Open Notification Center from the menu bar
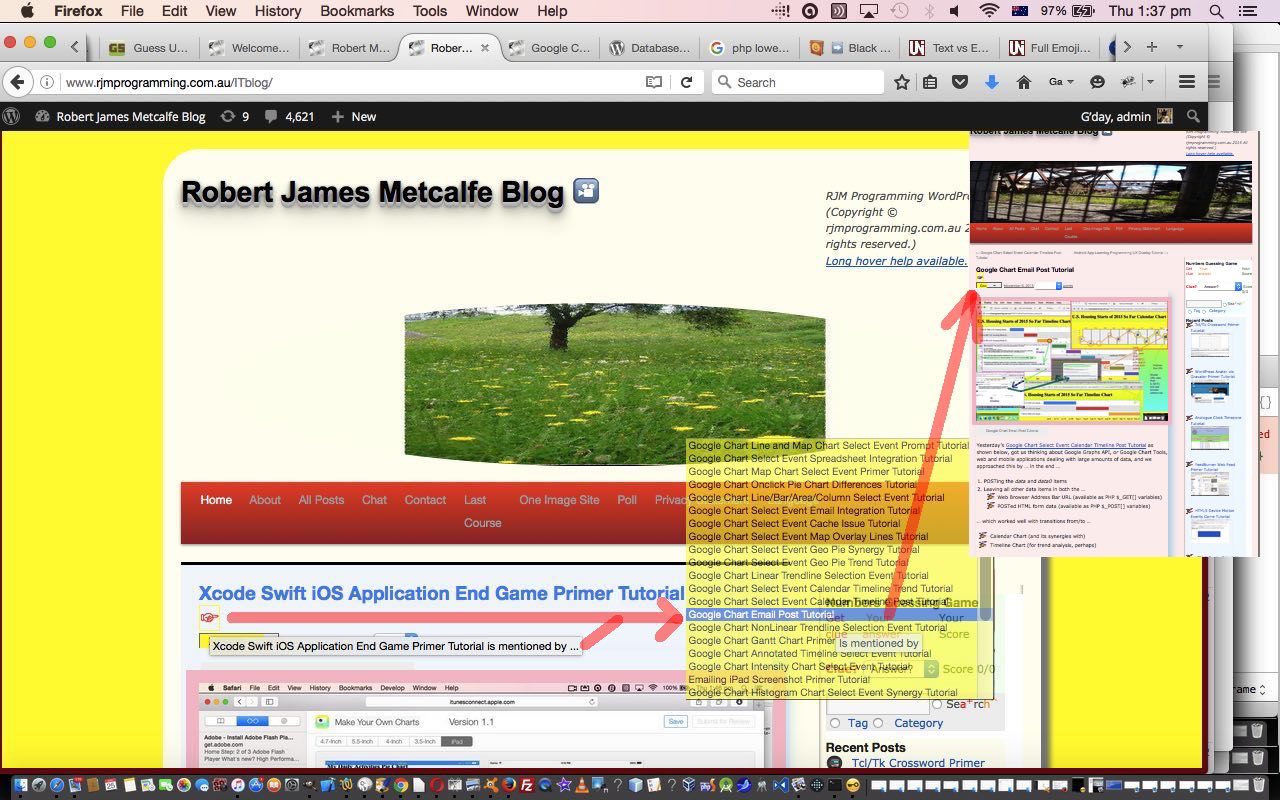This screenshot has width=1280, height=800. [x=1247, y=11]
